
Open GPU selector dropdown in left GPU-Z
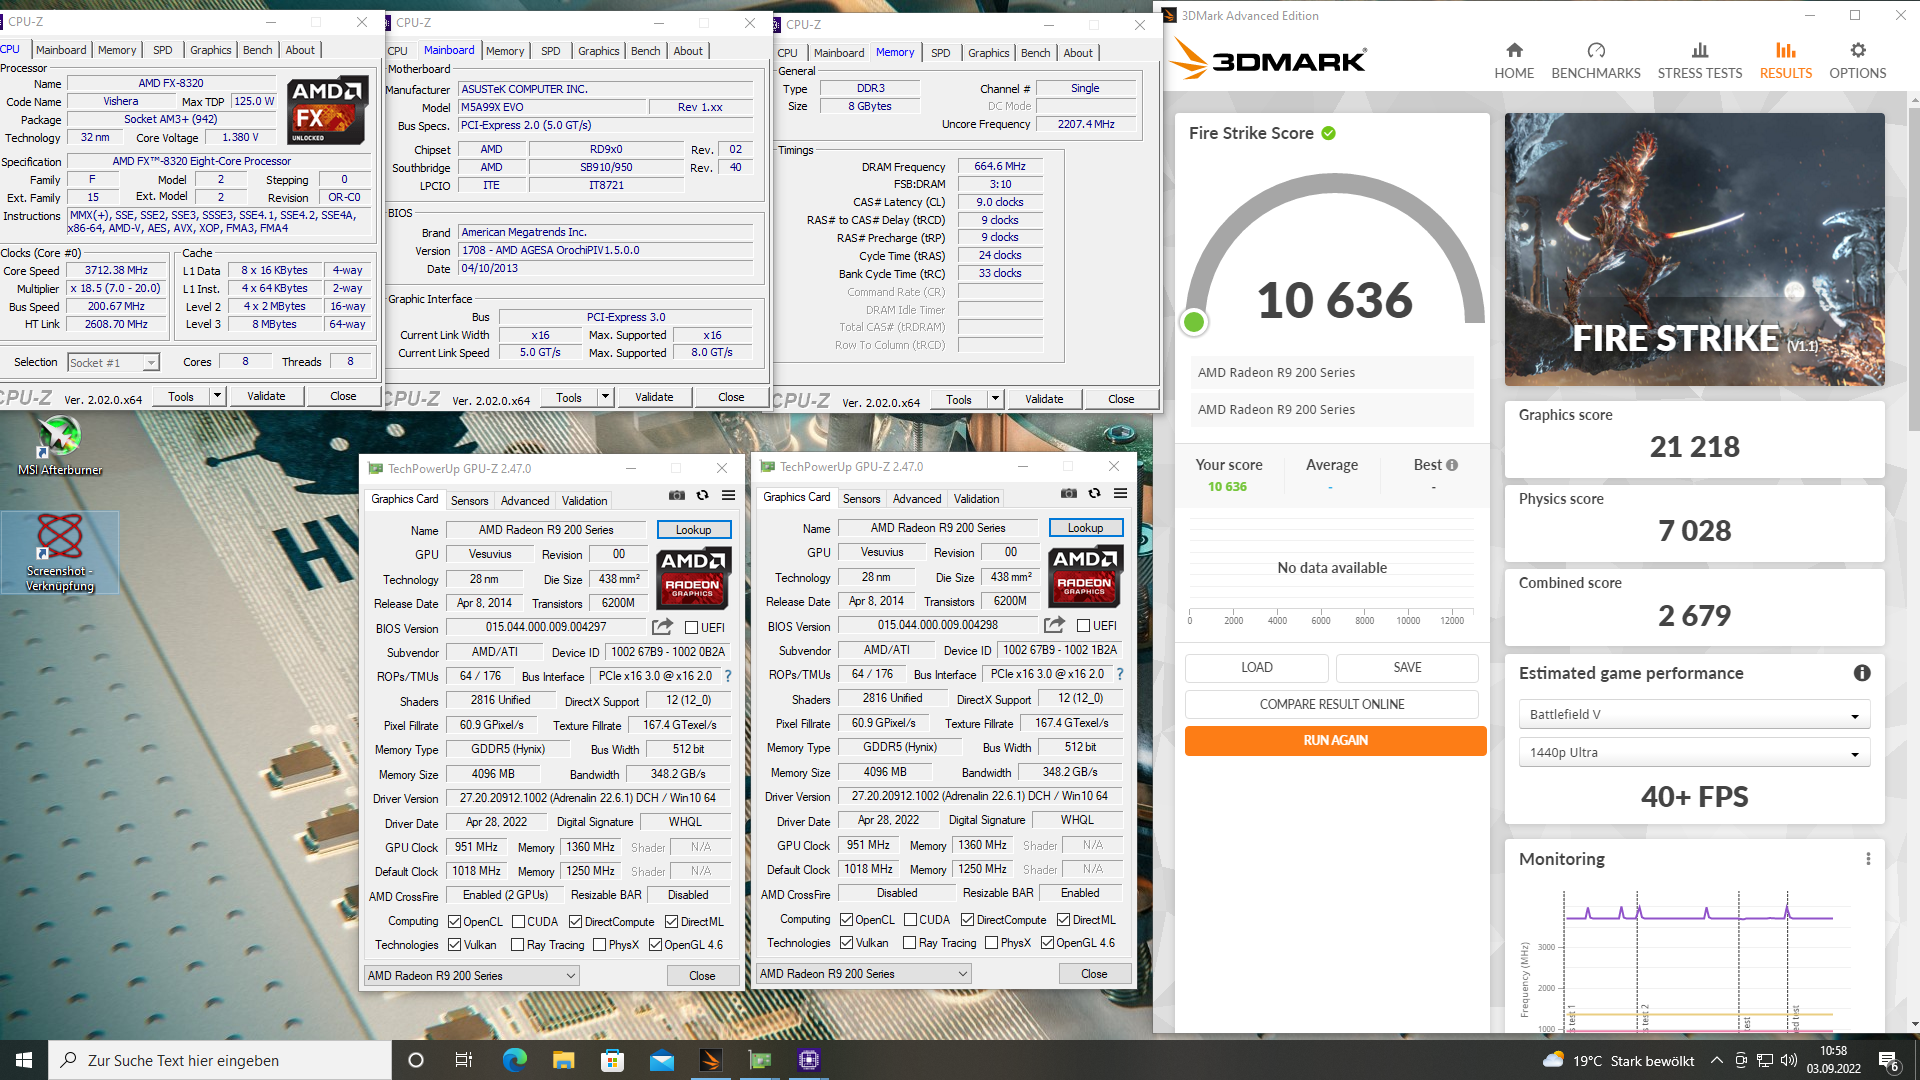472,976
